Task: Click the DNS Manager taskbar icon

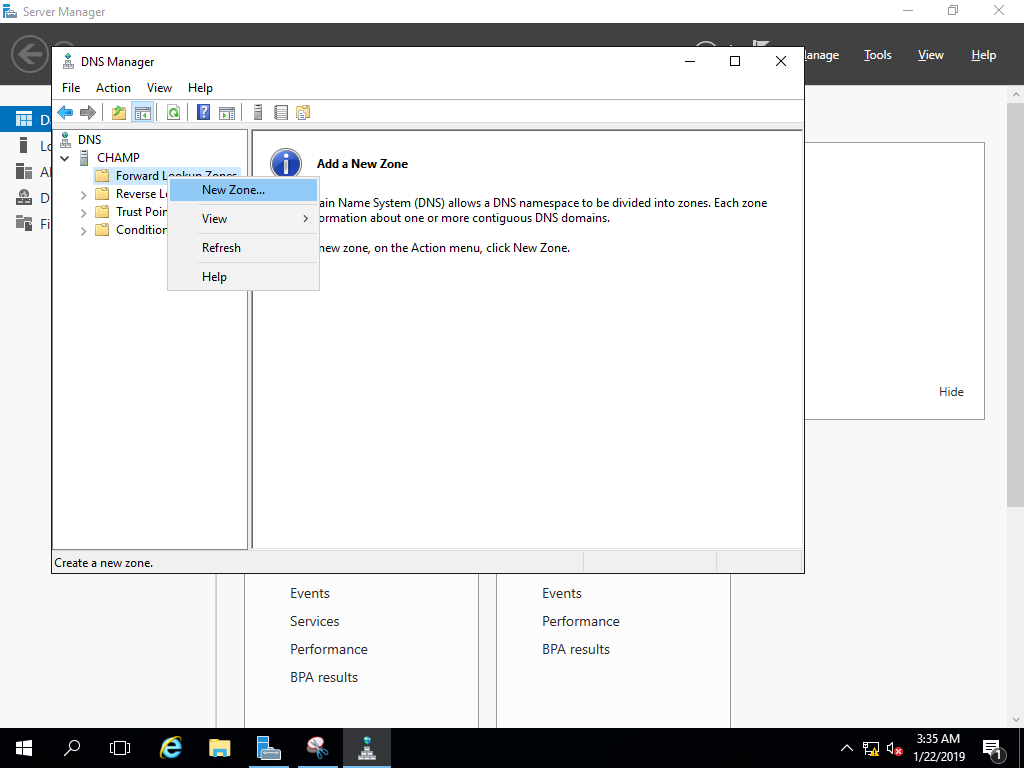Action: [366, 748]
